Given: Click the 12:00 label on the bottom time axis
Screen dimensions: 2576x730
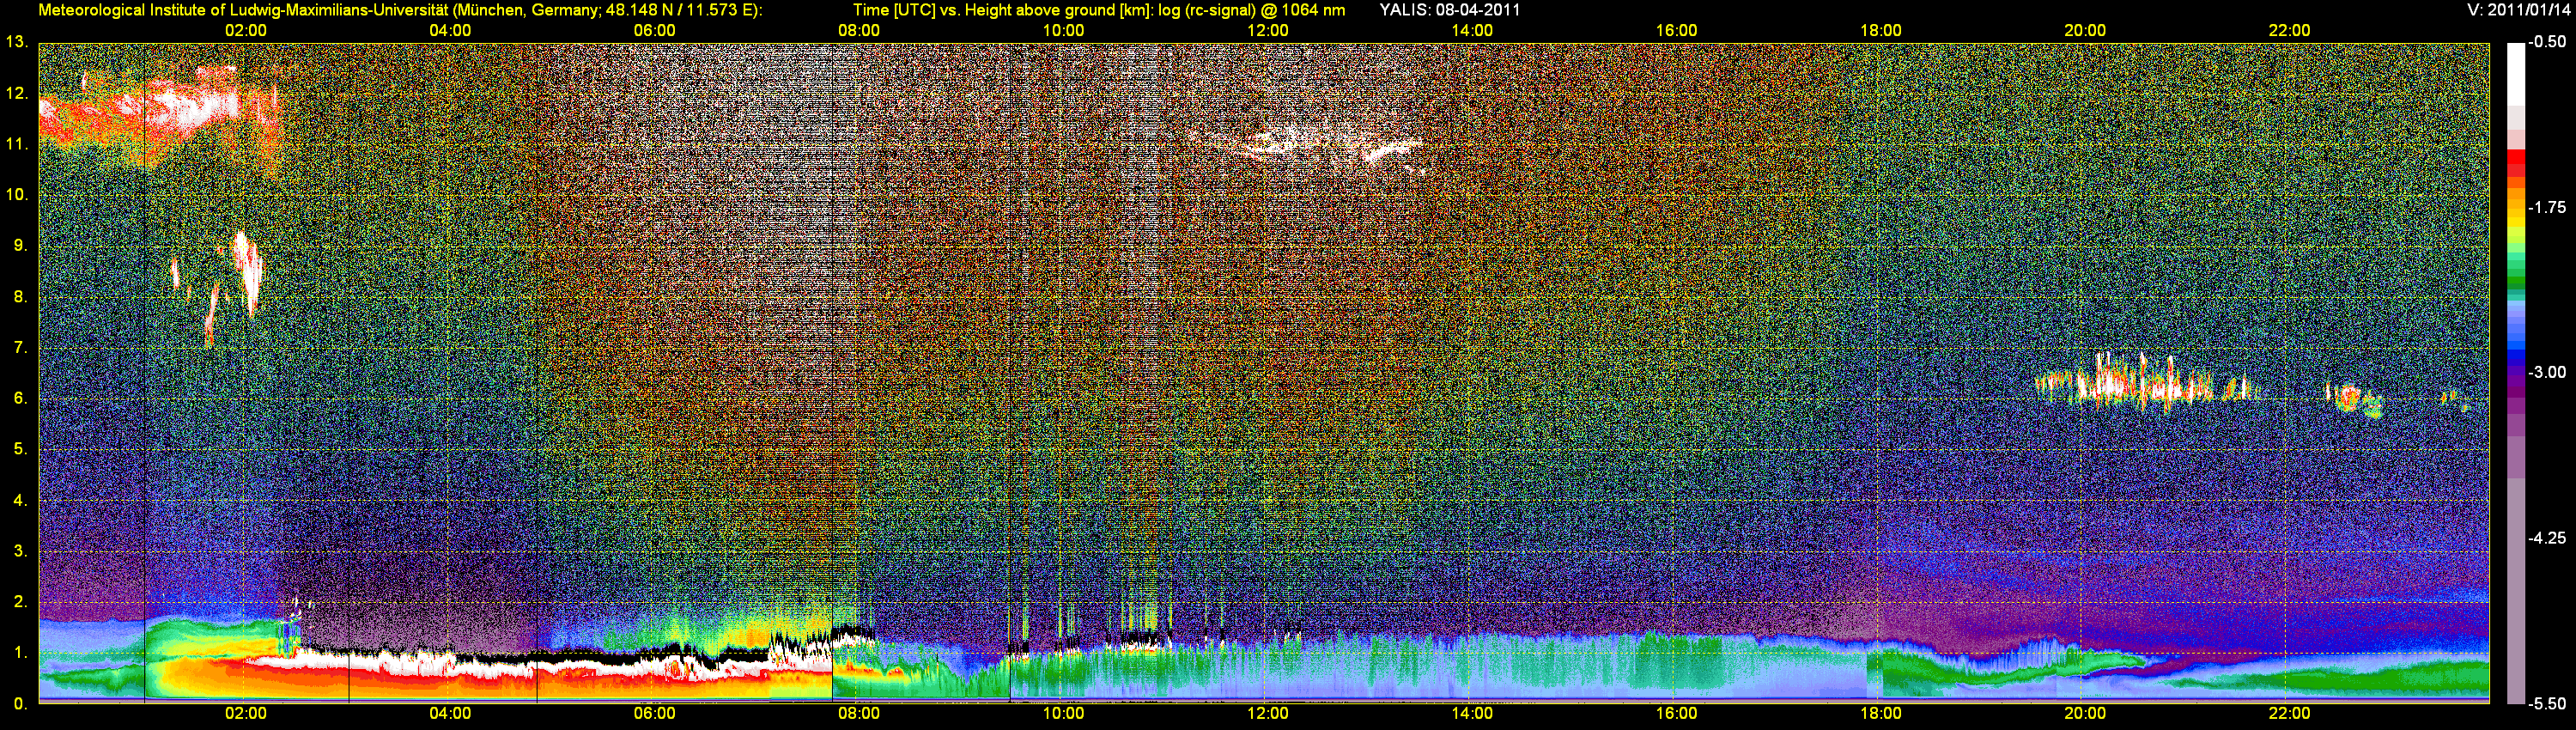Looking at the screenshot, I should click(1268, 714).
